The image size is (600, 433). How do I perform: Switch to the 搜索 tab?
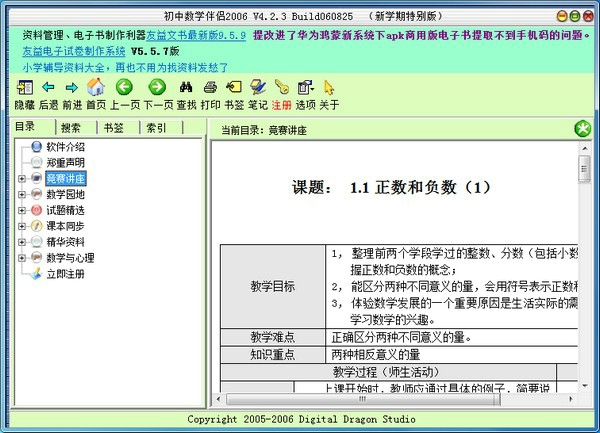[71, 128]
